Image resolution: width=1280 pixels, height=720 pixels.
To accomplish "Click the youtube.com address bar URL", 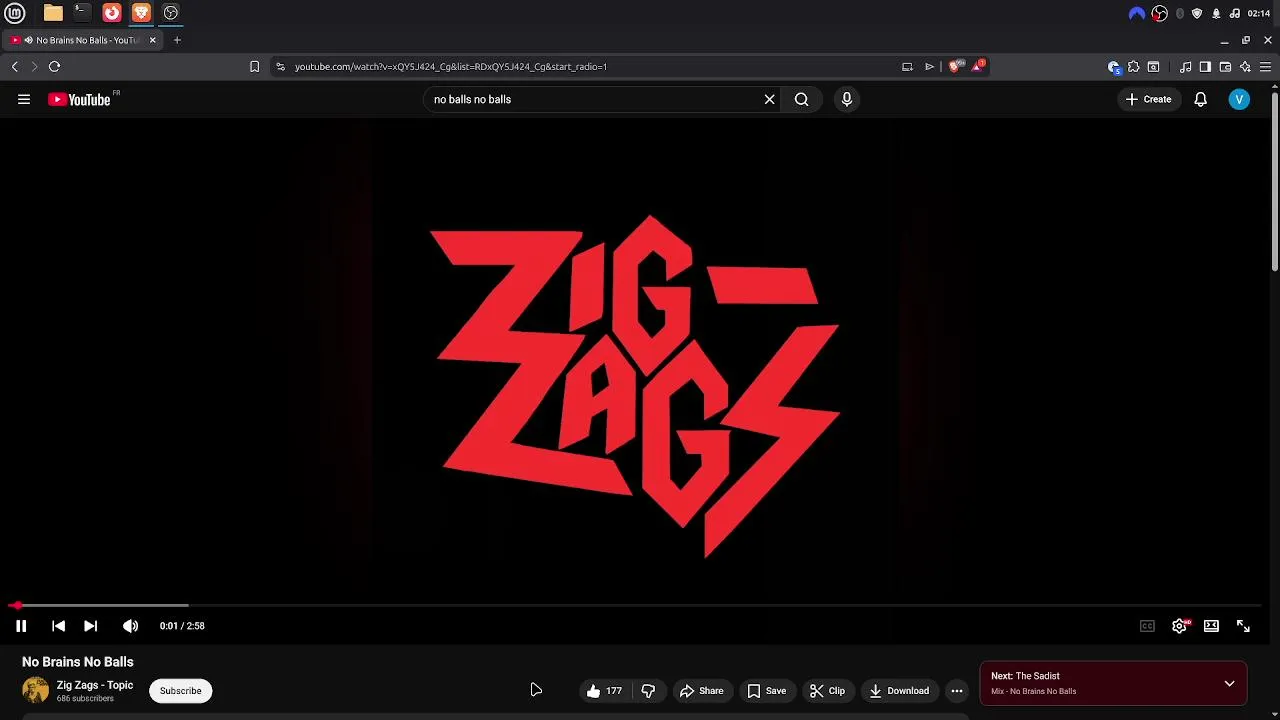I will click(x=451, y=67).
